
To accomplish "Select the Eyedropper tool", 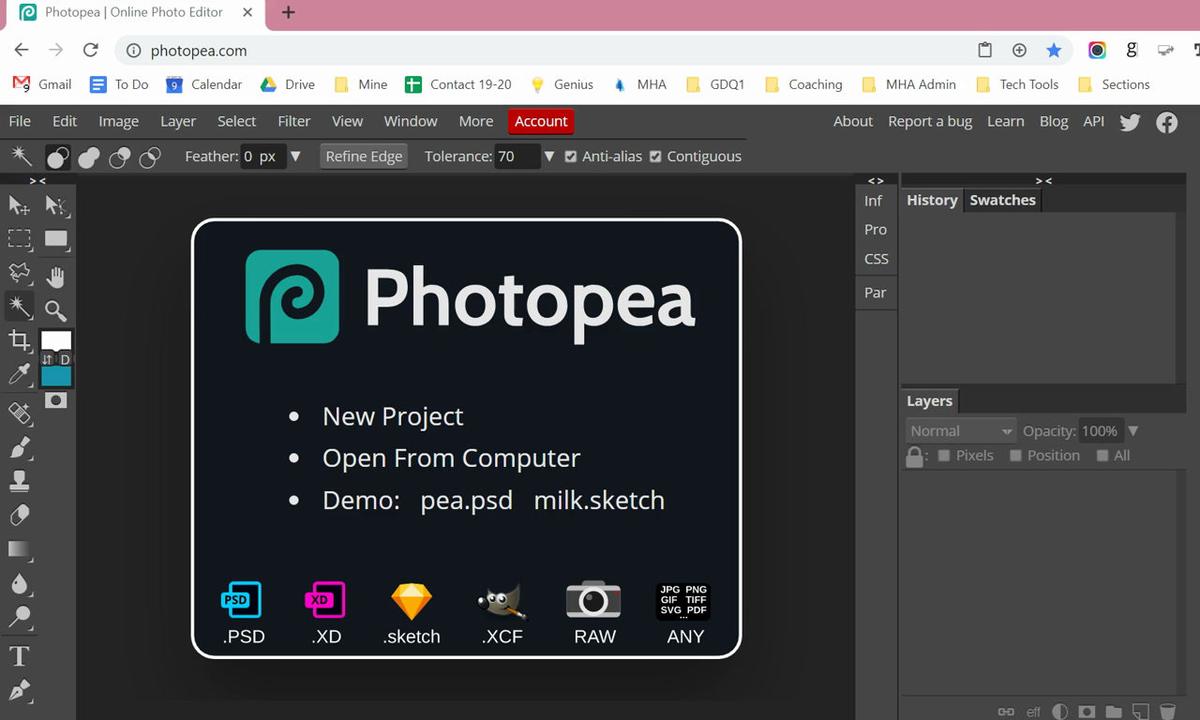I will click(x=19, y=375).
